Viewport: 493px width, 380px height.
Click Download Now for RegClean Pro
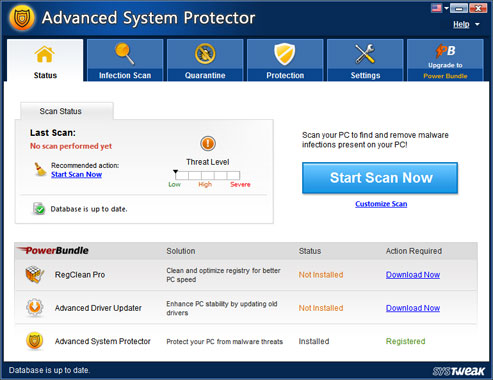coord(413,275)
